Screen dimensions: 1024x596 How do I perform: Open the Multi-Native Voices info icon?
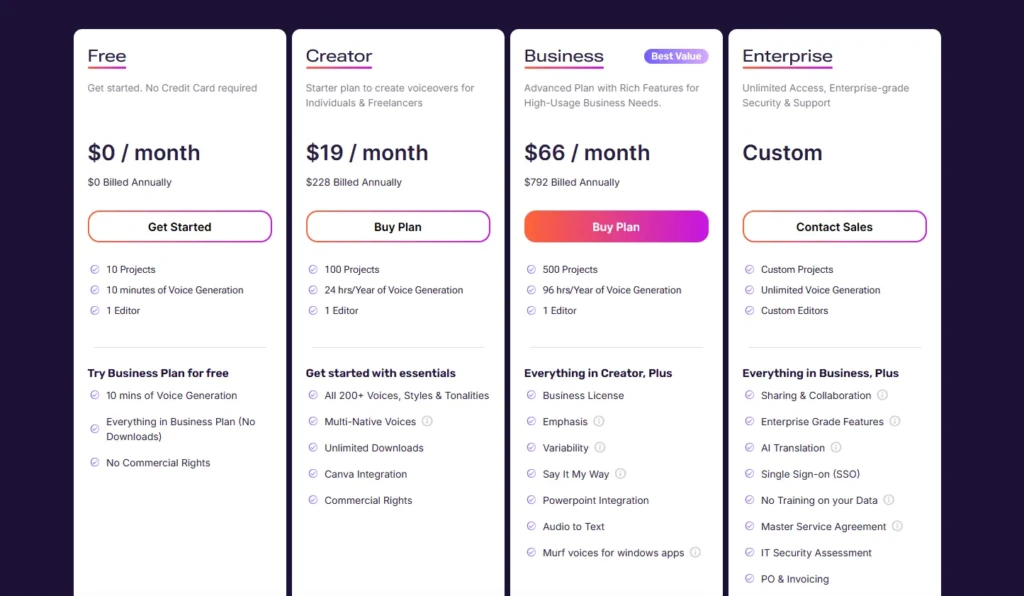point(428,421)
